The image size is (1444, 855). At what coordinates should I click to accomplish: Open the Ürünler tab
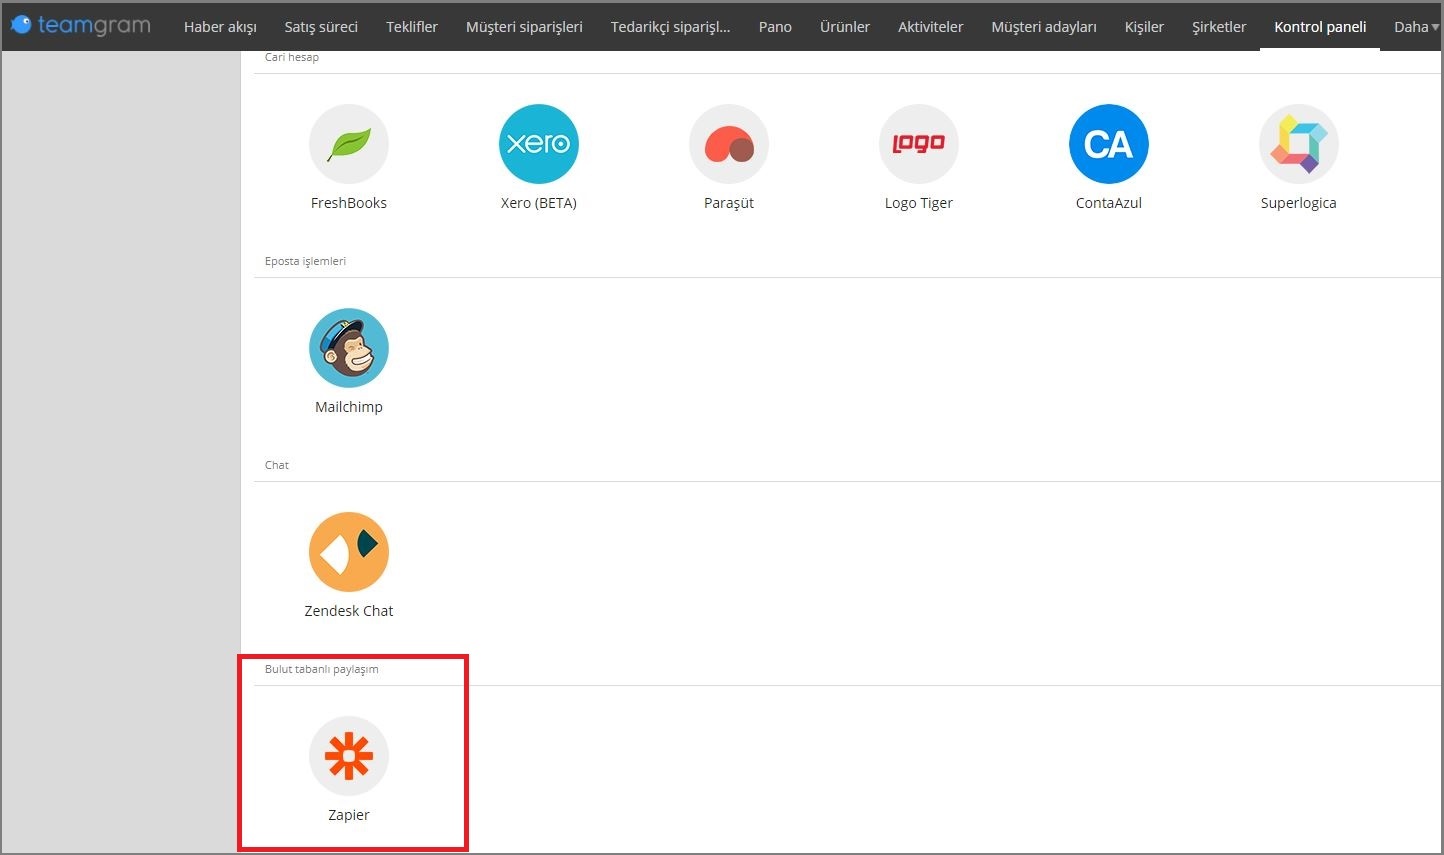(x=845, y=27)
